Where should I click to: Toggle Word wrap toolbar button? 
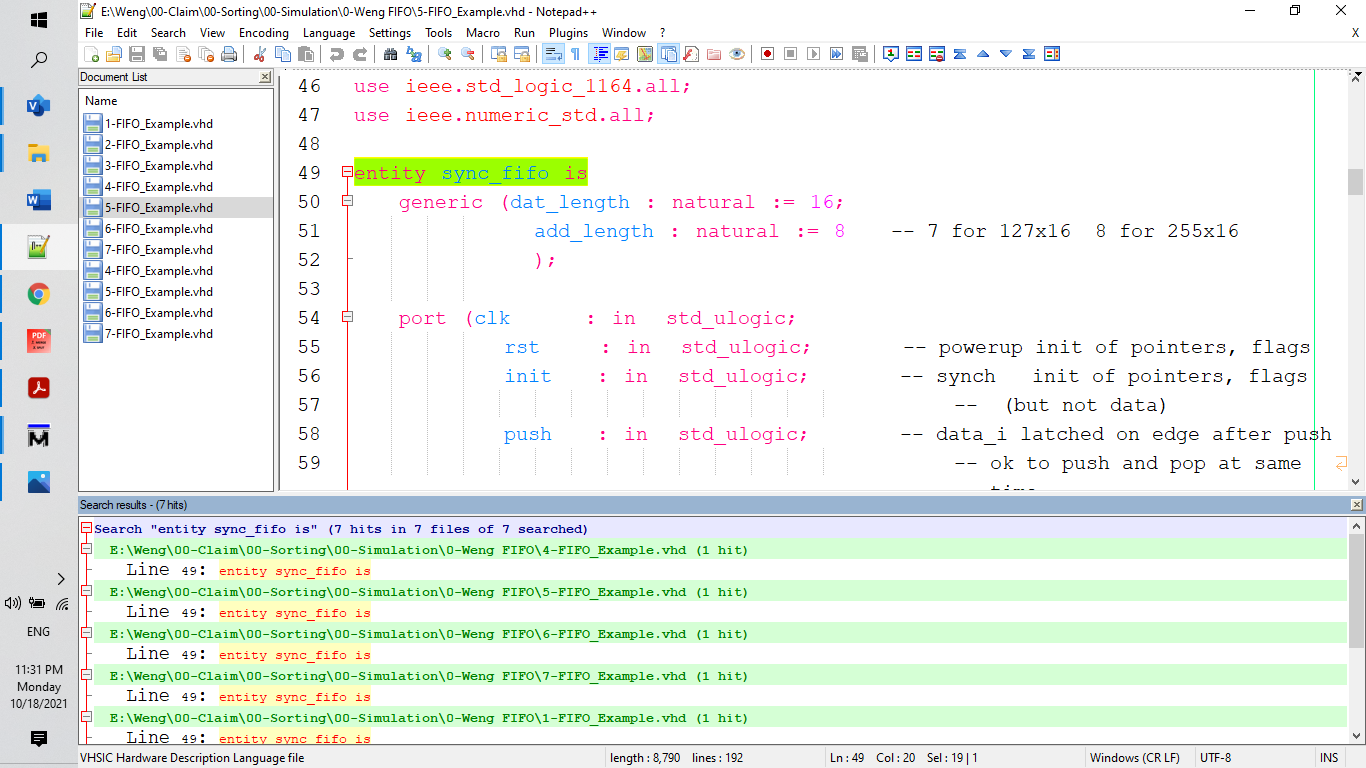pos(553,54)
